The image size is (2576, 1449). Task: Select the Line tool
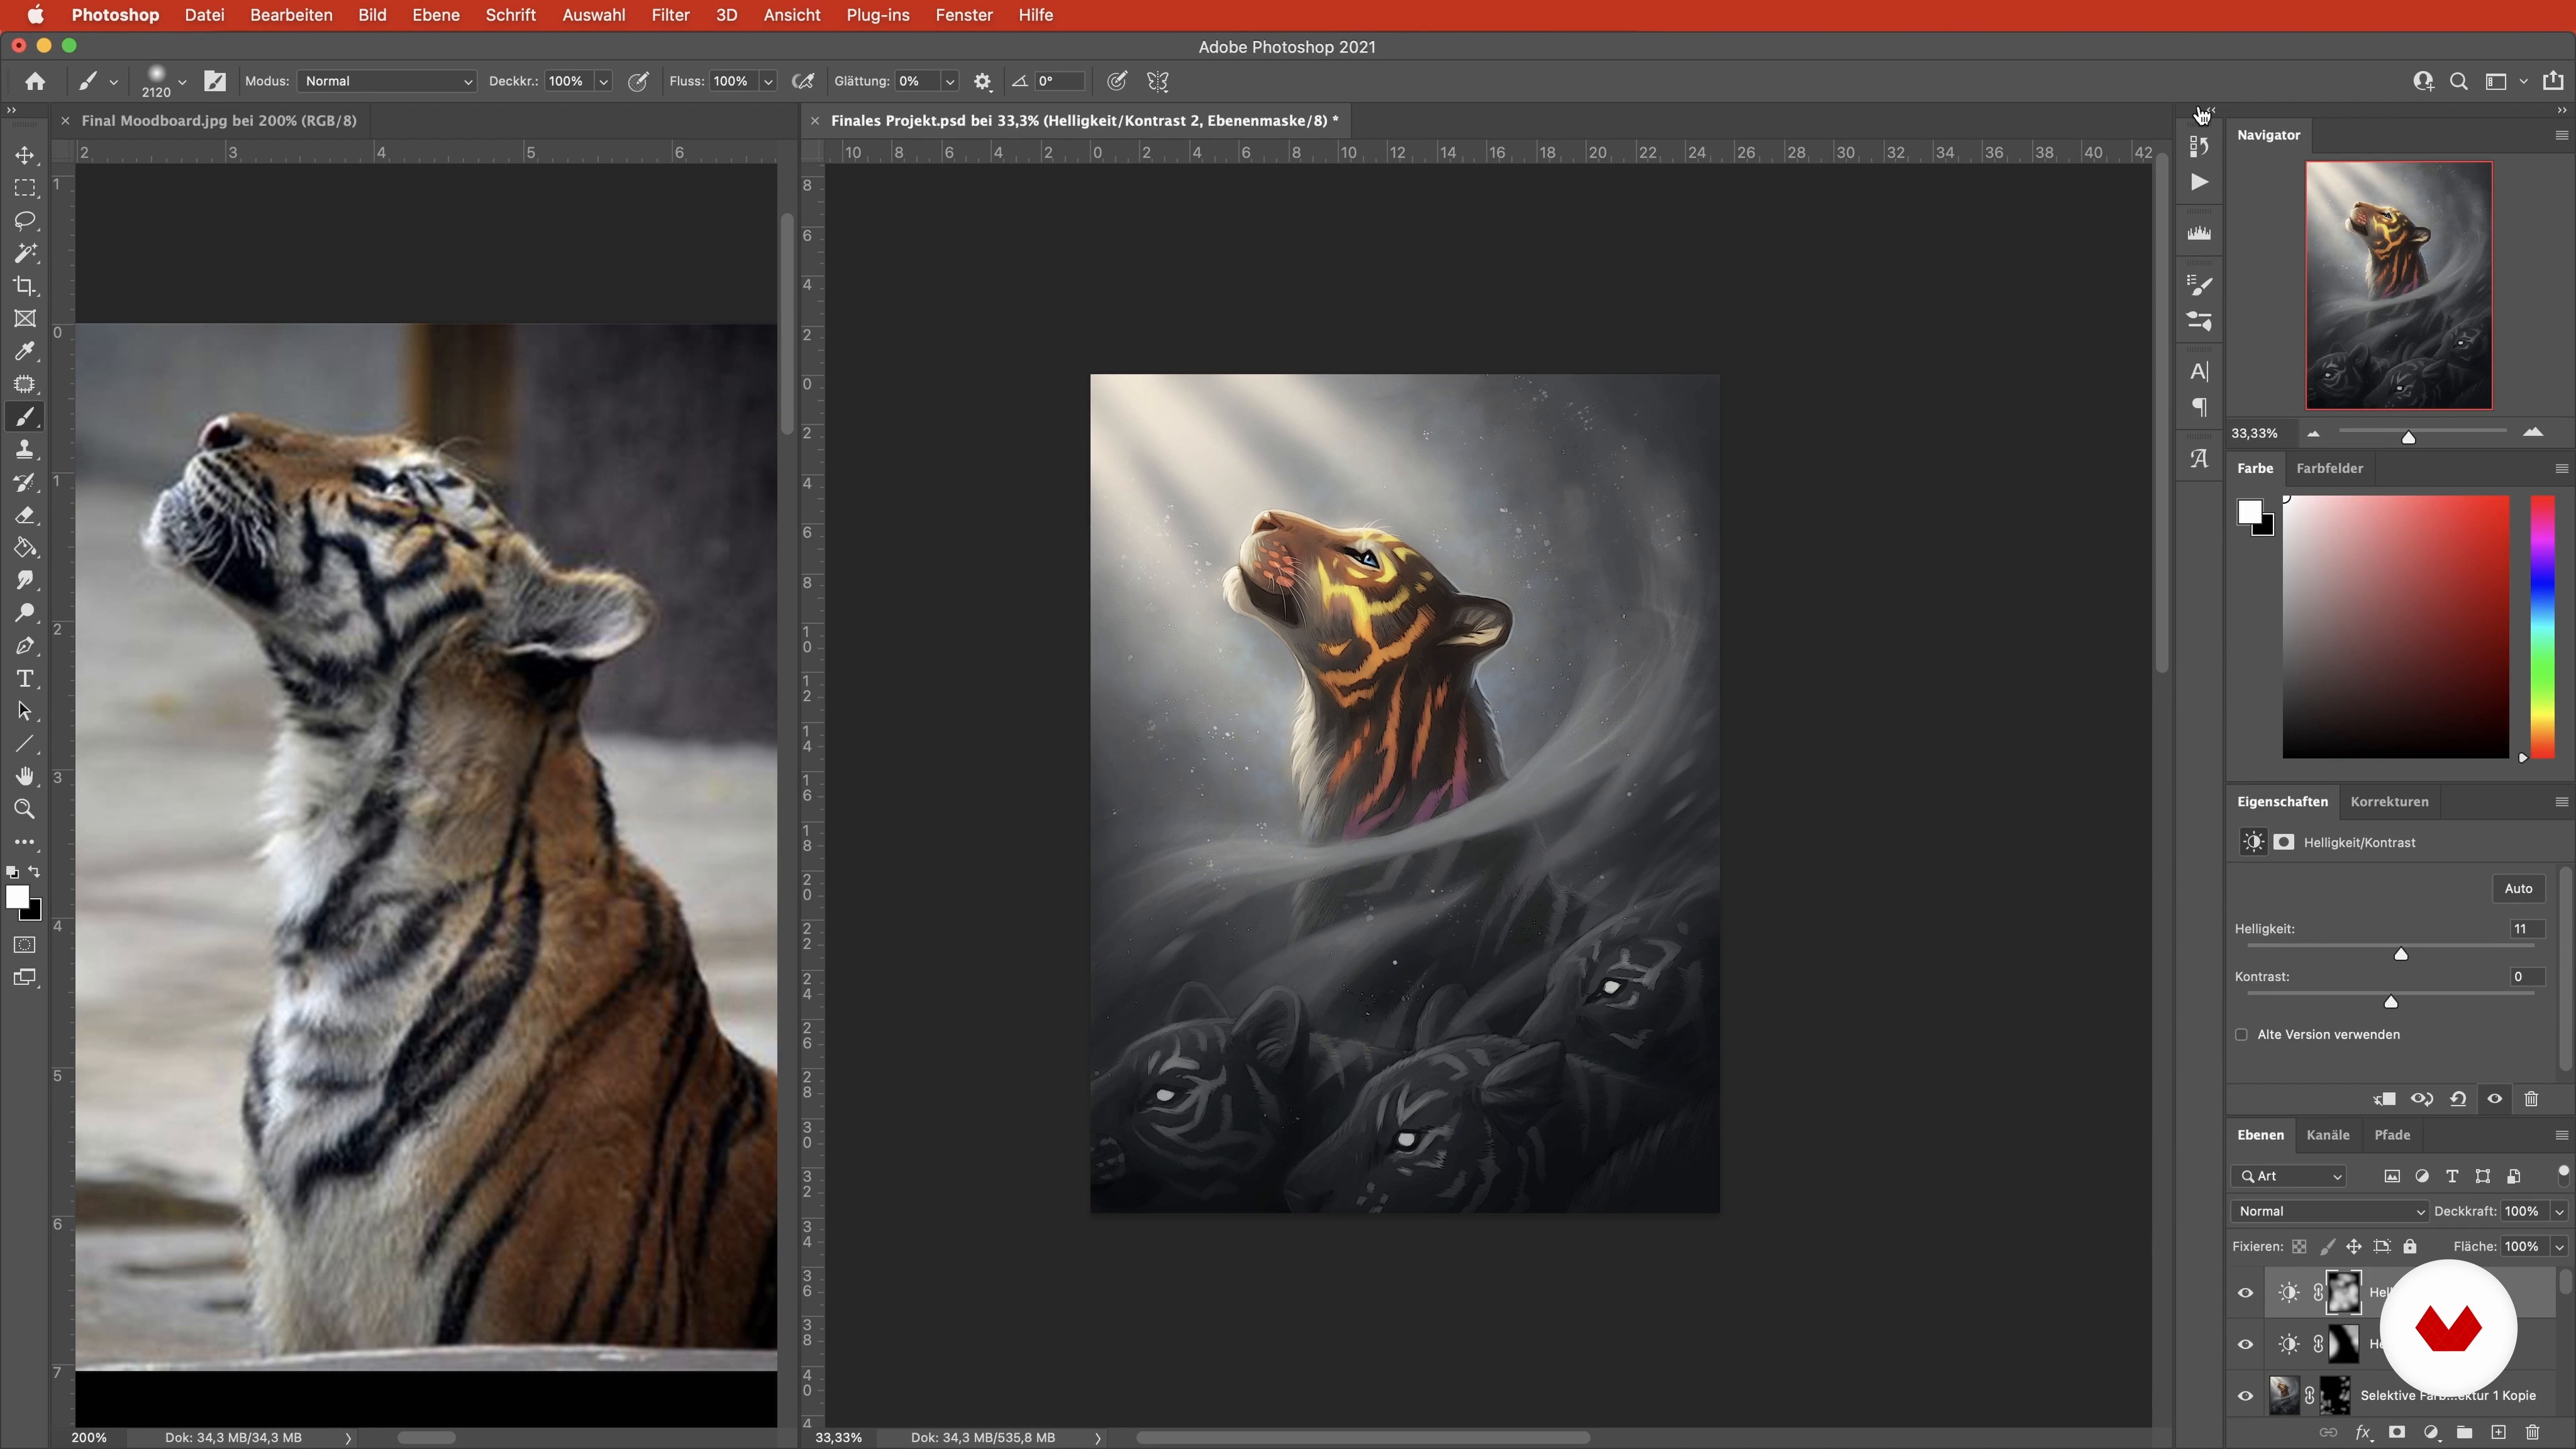[25, 744]
